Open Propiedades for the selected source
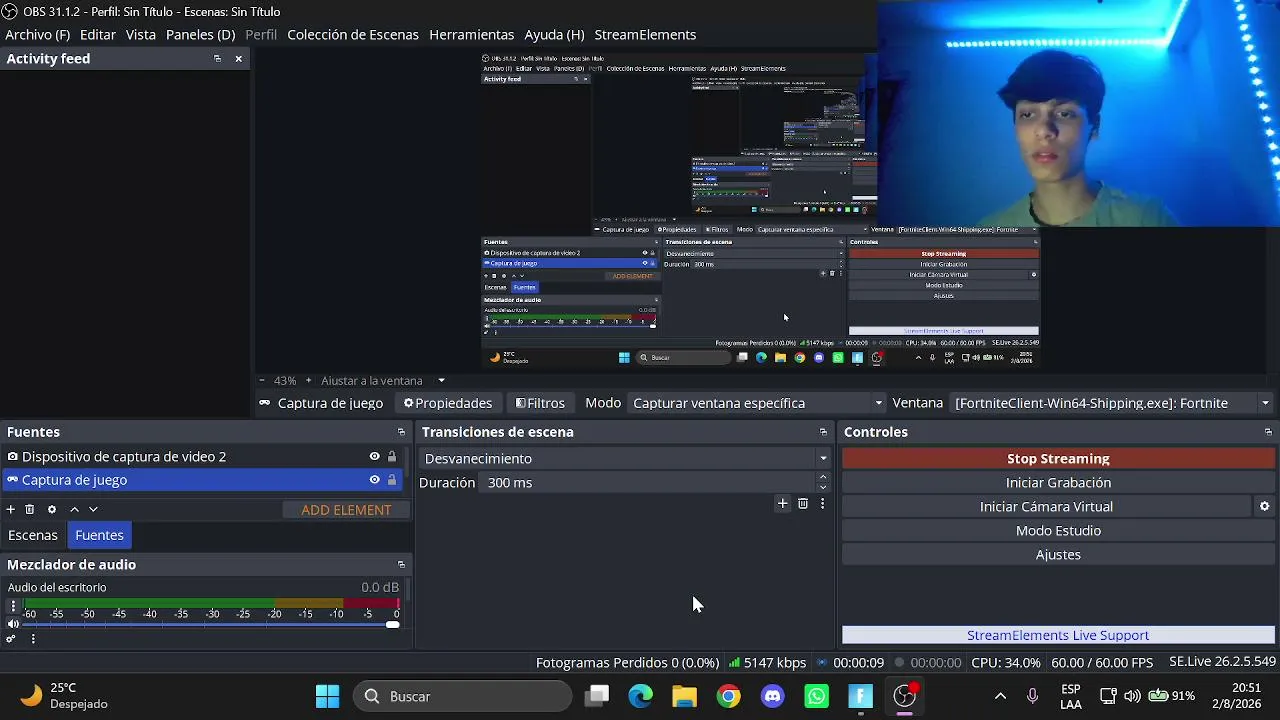This screenshot has width=1280, height=720. point(448,403)
